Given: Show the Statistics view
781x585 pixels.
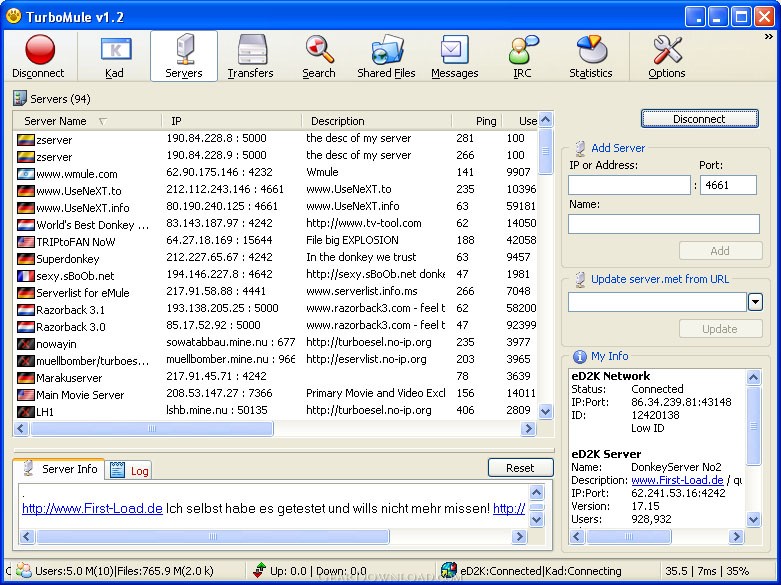Looking at the screenshot, I should point(590,56).
